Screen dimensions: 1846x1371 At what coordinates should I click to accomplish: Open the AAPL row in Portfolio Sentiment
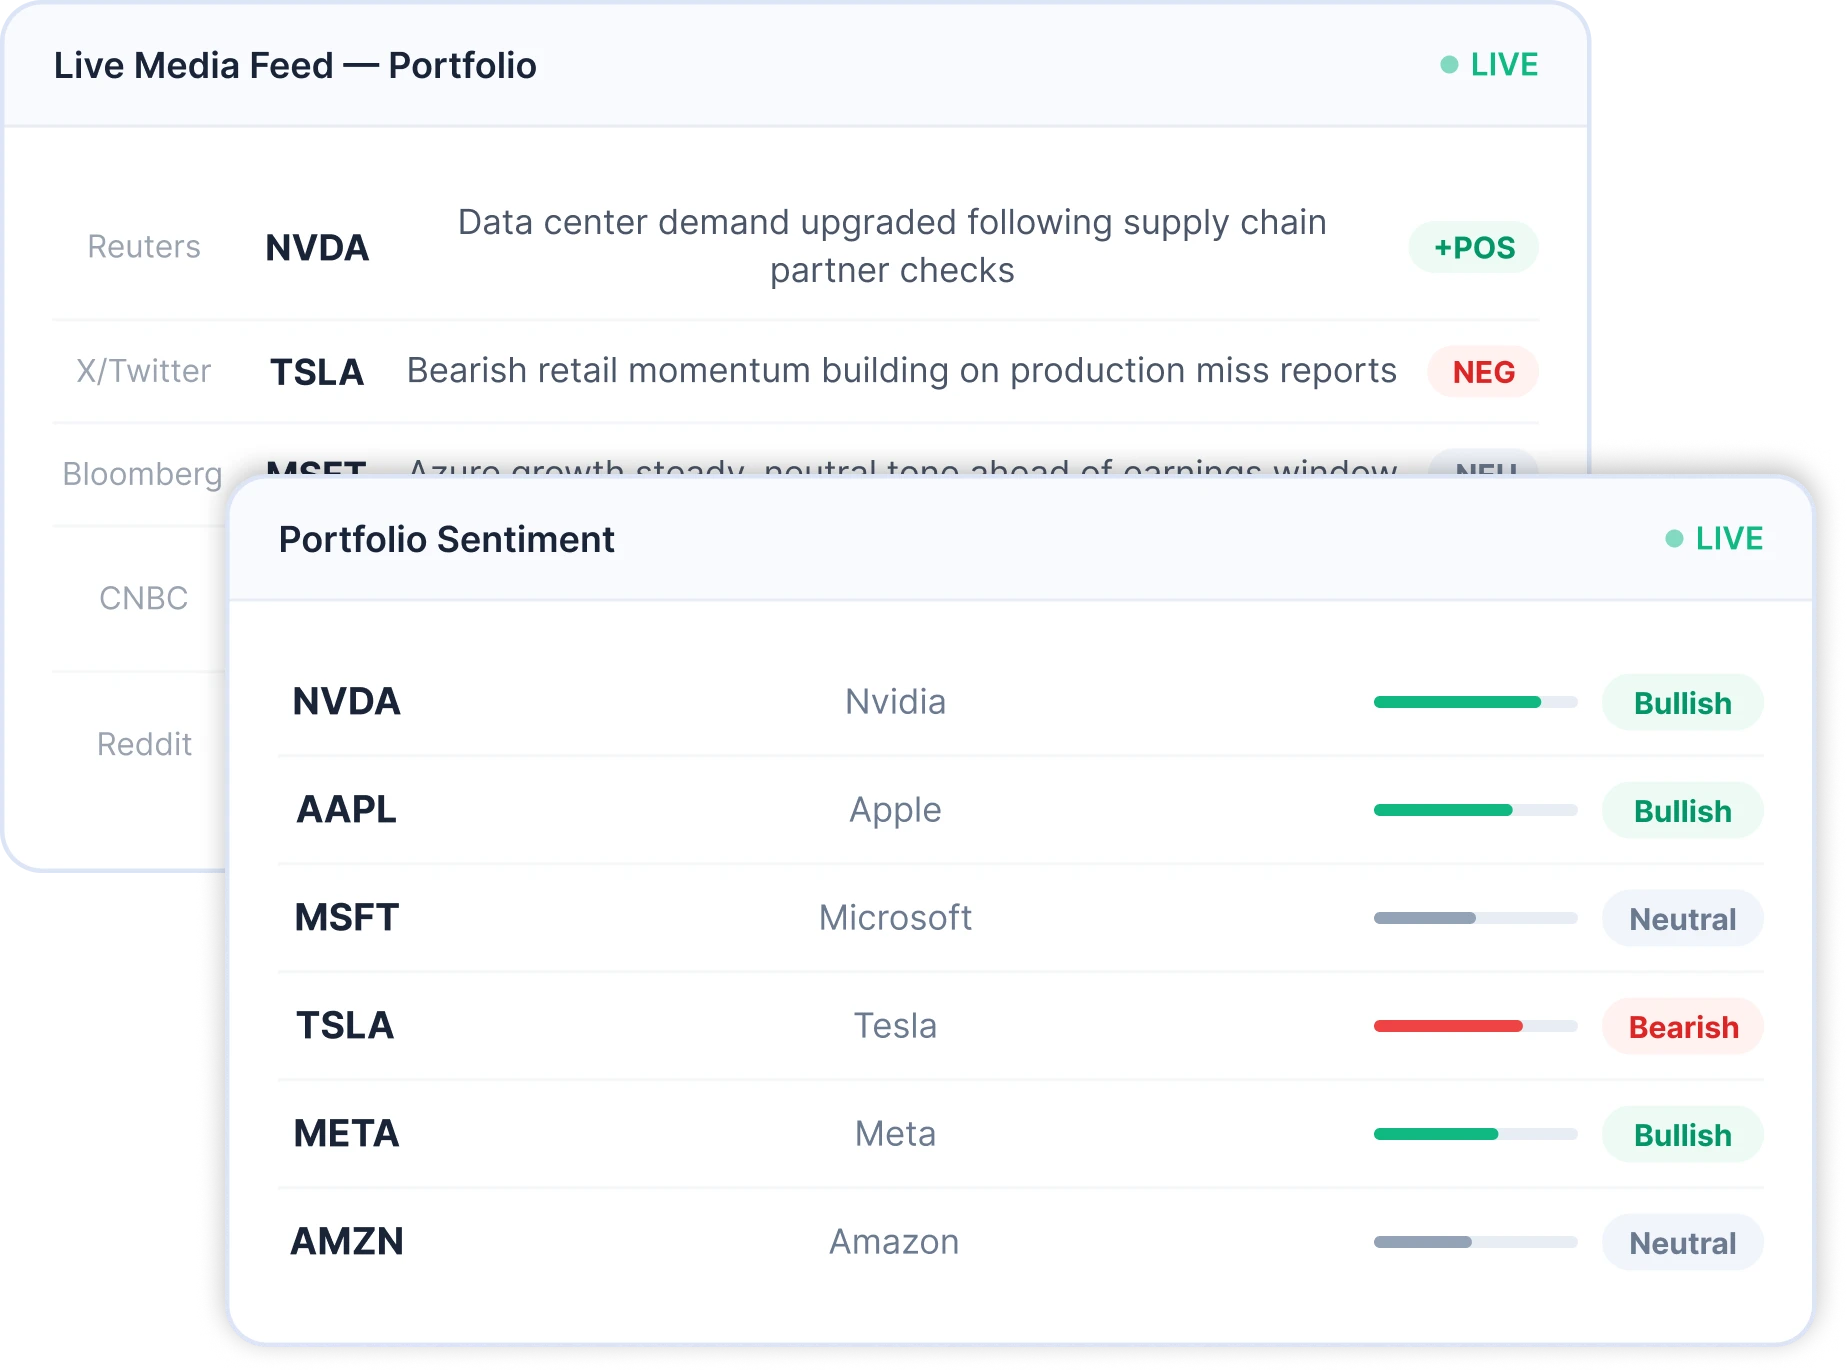point(346,809)
